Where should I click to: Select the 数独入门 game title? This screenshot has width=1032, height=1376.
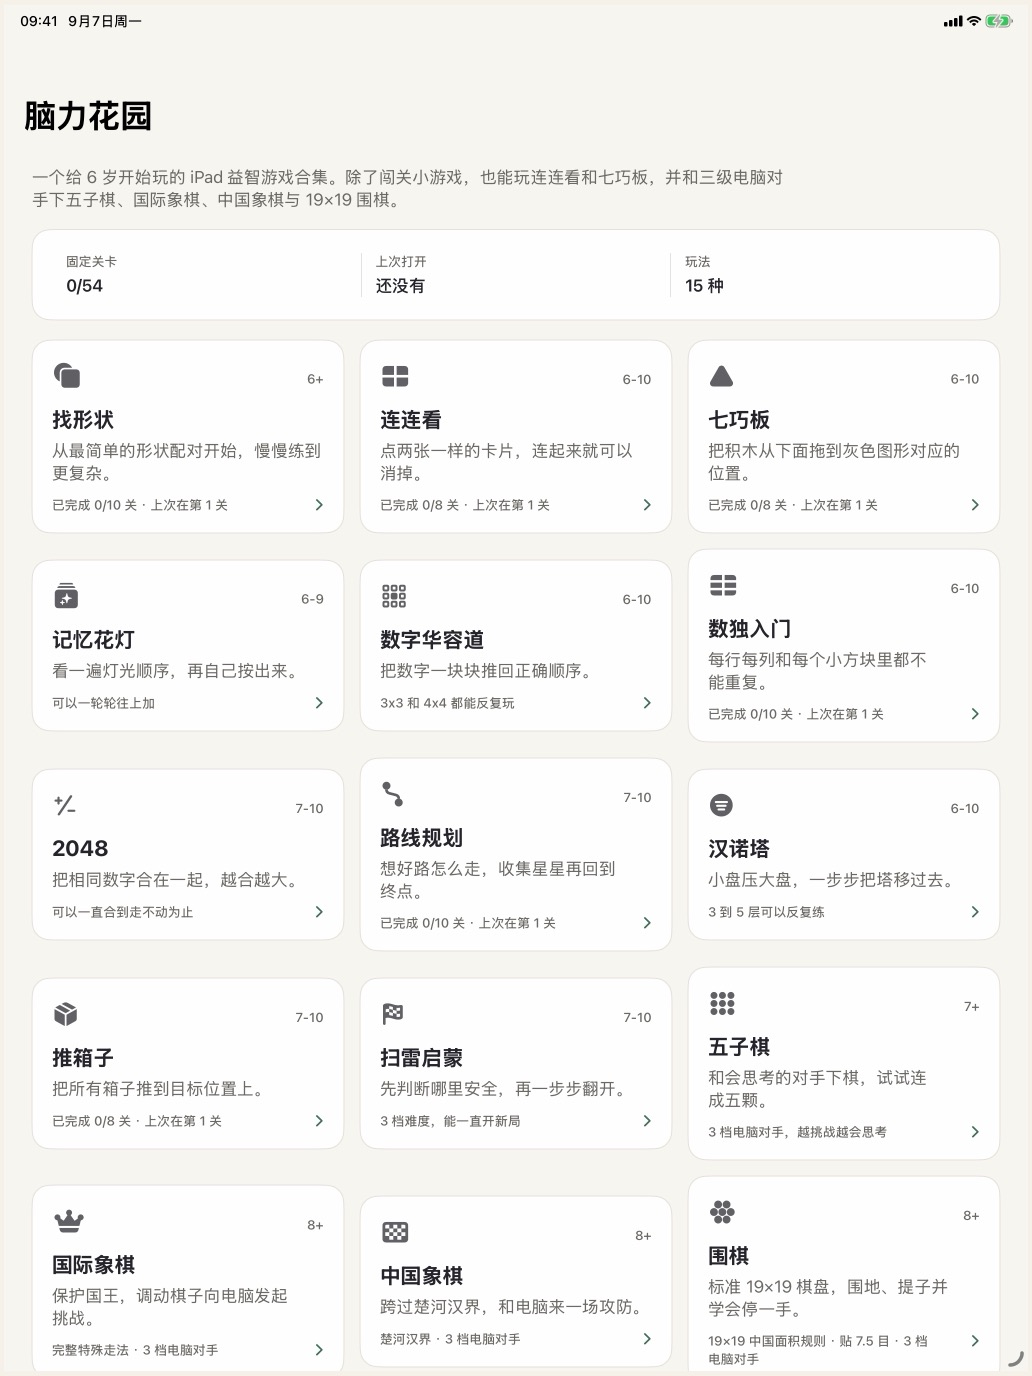coord(750,629)
